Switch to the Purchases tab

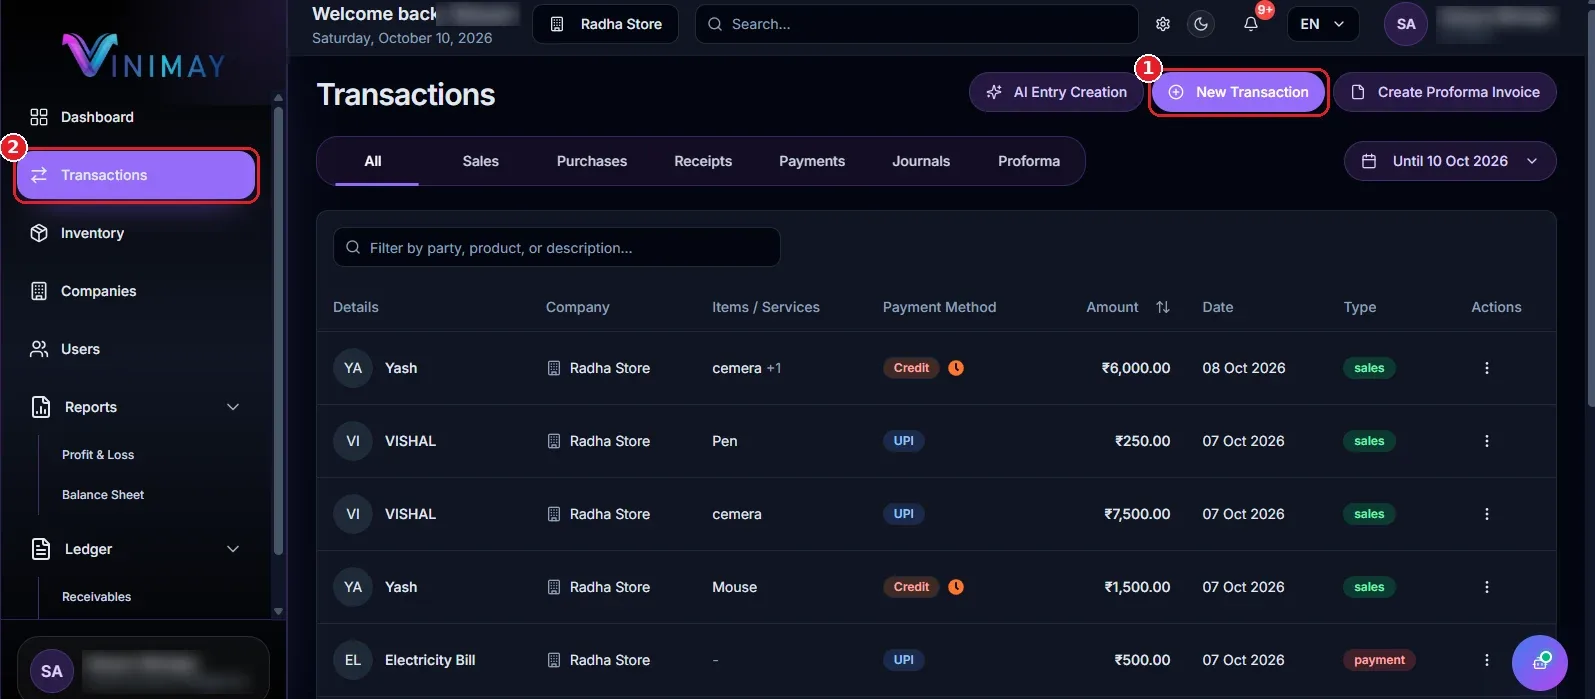coord(592,161)
